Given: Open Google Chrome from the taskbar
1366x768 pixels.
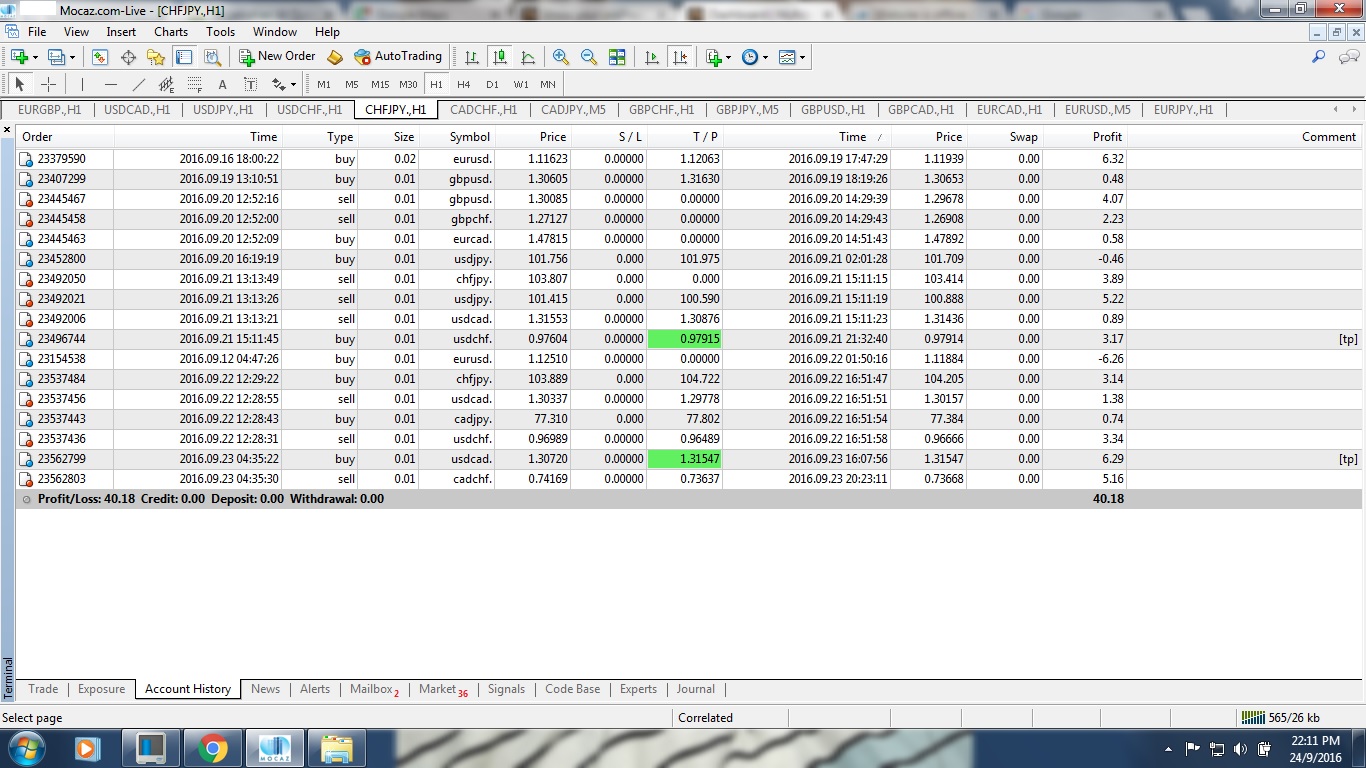Looking at the screenshot, I should coord(212,748).
